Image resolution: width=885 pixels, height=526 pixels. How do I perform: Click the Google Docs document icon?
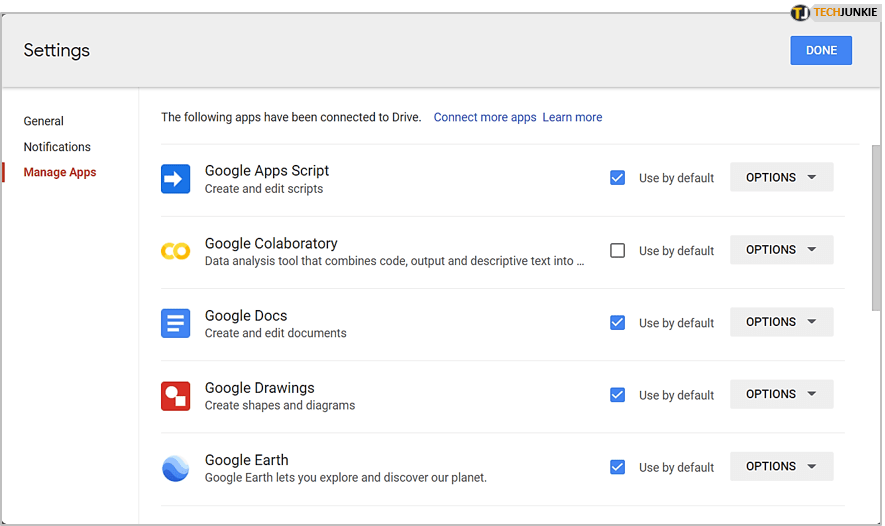pos(175,323)
